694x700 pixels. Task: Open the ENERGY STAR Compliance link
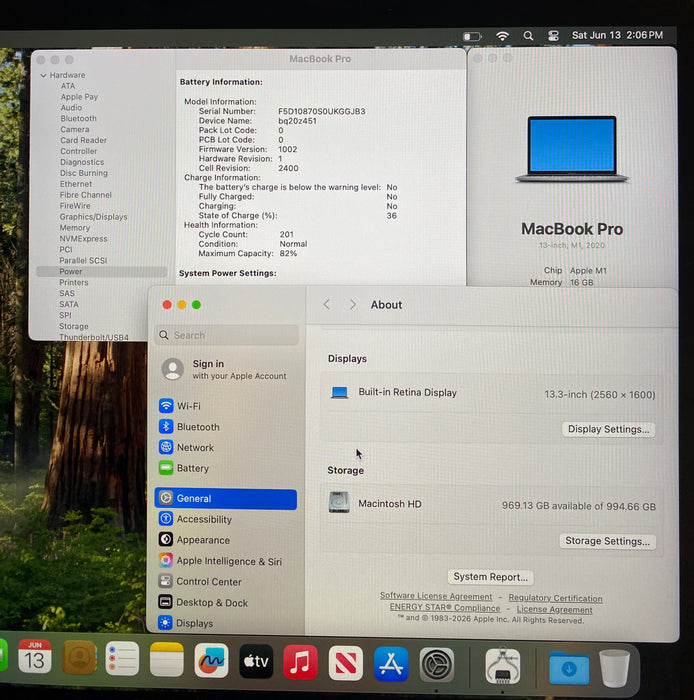coord(445,608)
